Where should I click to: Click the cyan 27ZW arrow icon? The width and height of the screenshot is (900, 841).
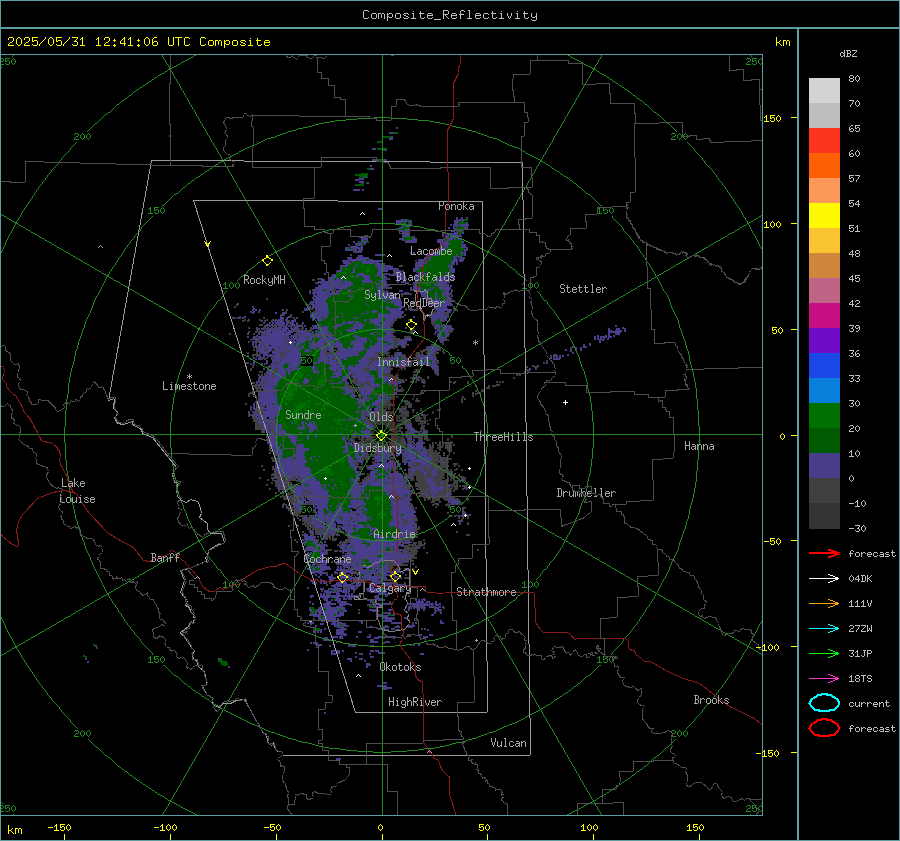(824, 629)
